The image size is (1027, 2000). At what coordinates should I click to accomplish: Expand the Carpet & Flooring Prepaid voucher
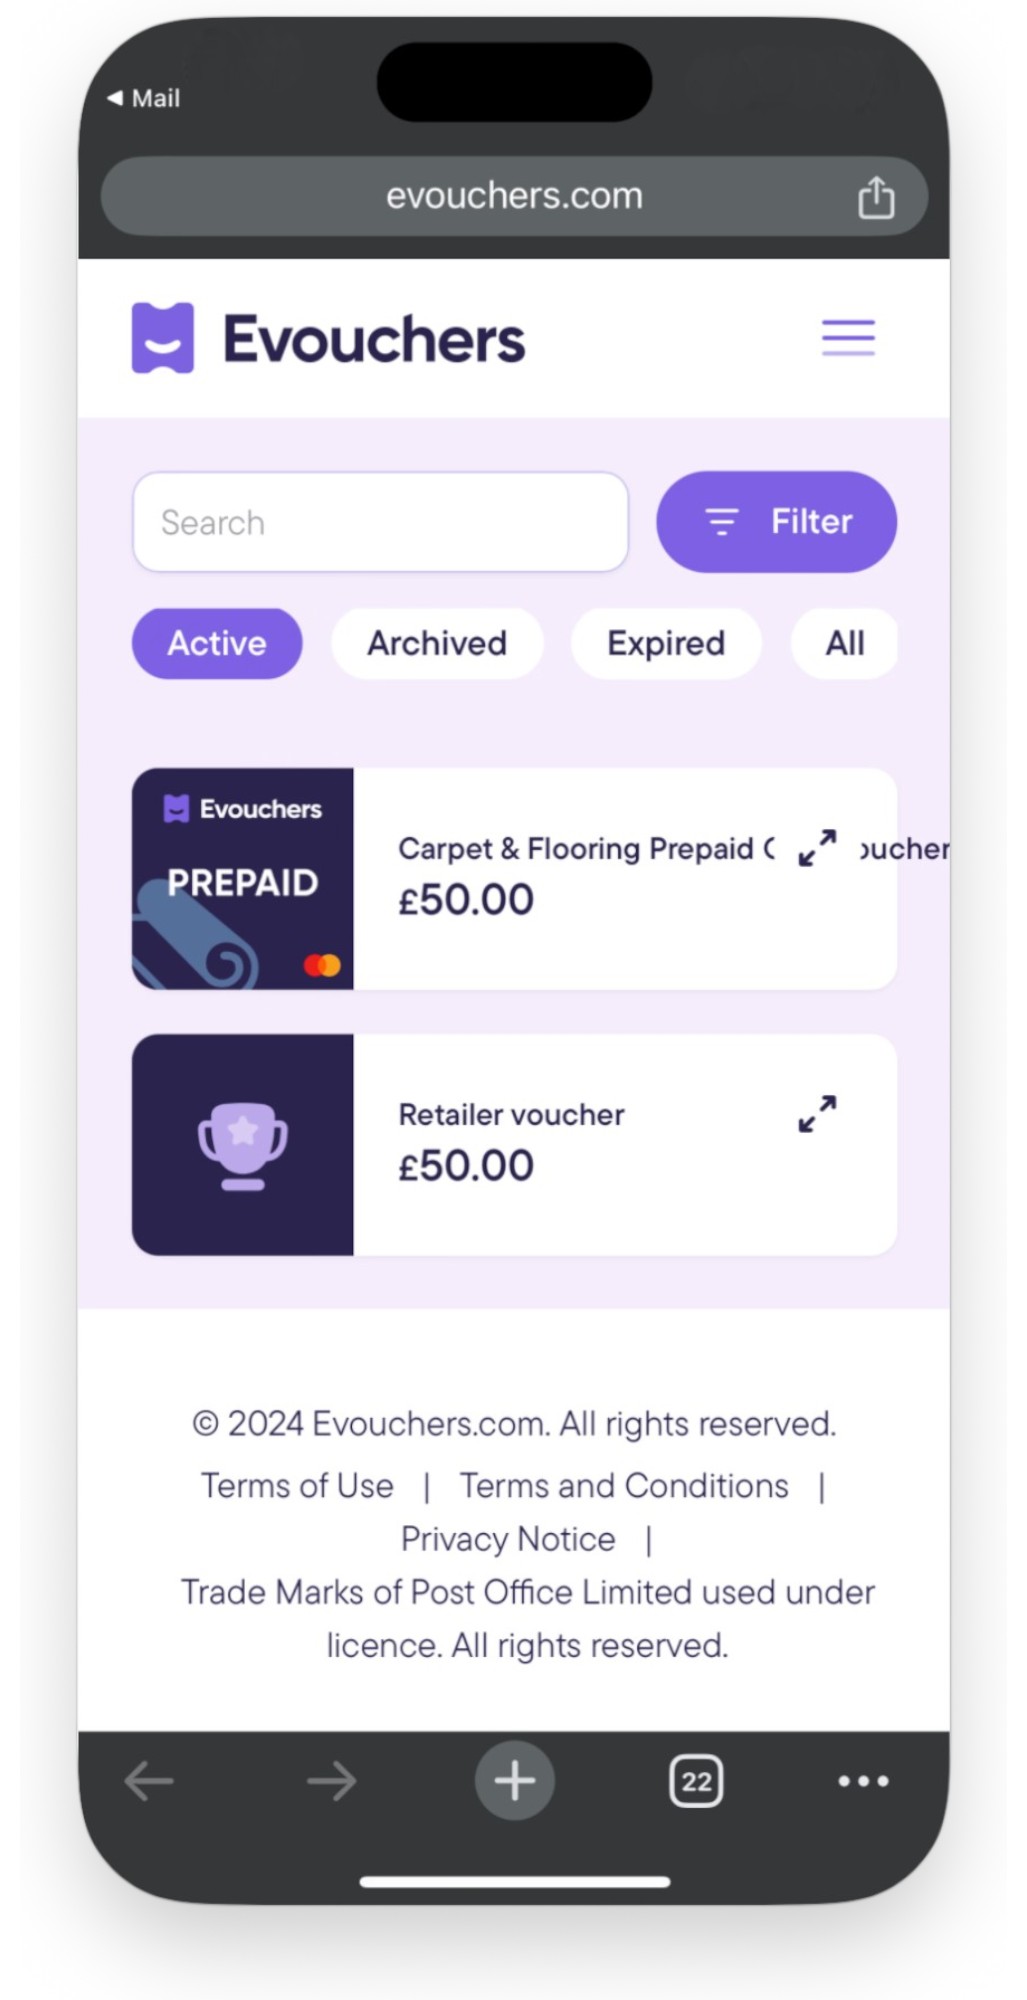(817, 848)
